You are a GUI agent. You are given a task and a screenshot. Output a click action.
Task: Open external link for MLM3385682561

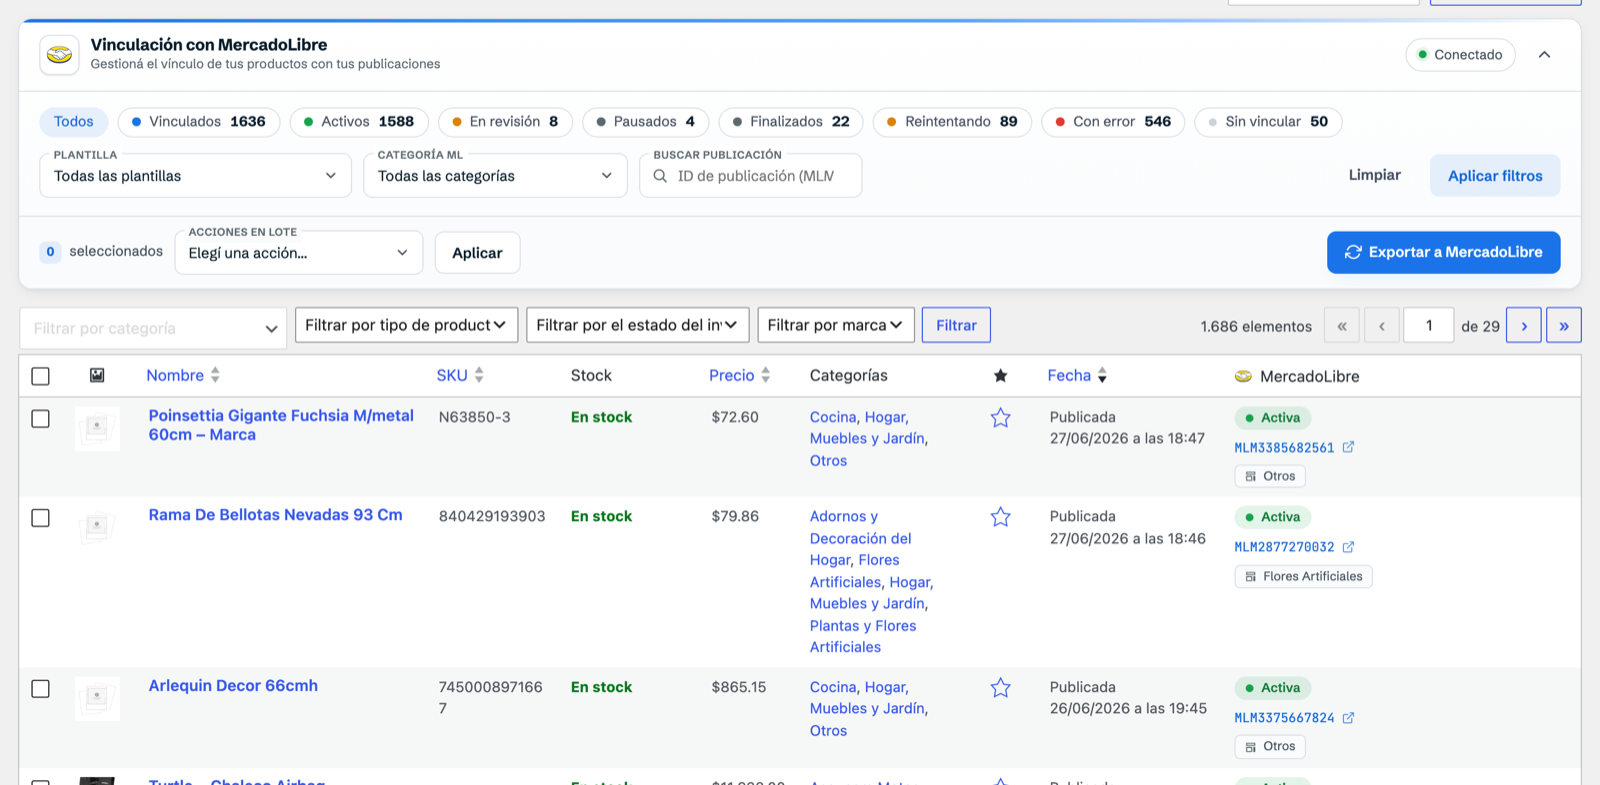click(x=1348, y=447)
